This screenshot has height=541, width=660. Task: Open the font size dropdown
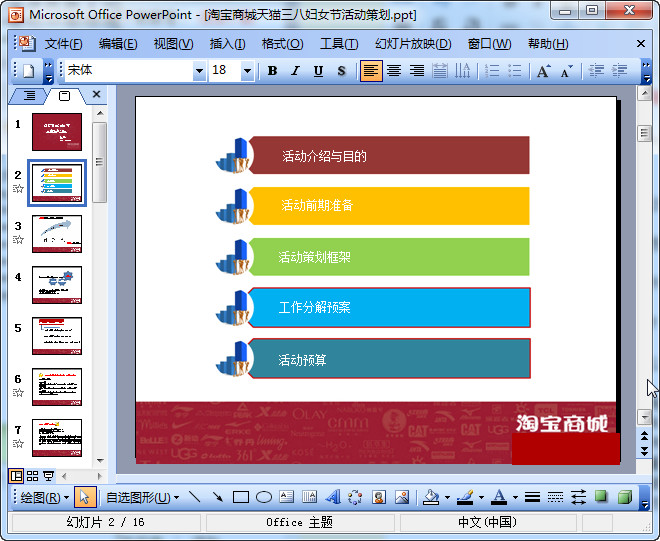click(247, 71)
